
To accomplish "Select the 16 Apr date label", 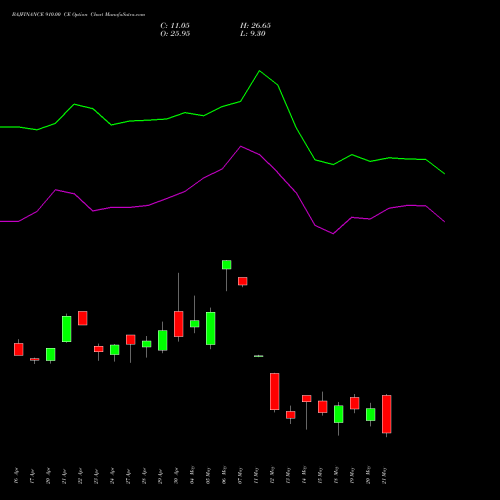I will 17,476.
